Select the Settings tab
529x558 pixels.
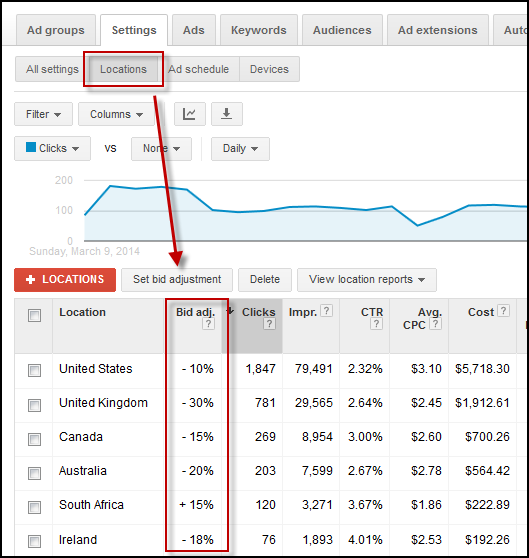coord(134,30)
